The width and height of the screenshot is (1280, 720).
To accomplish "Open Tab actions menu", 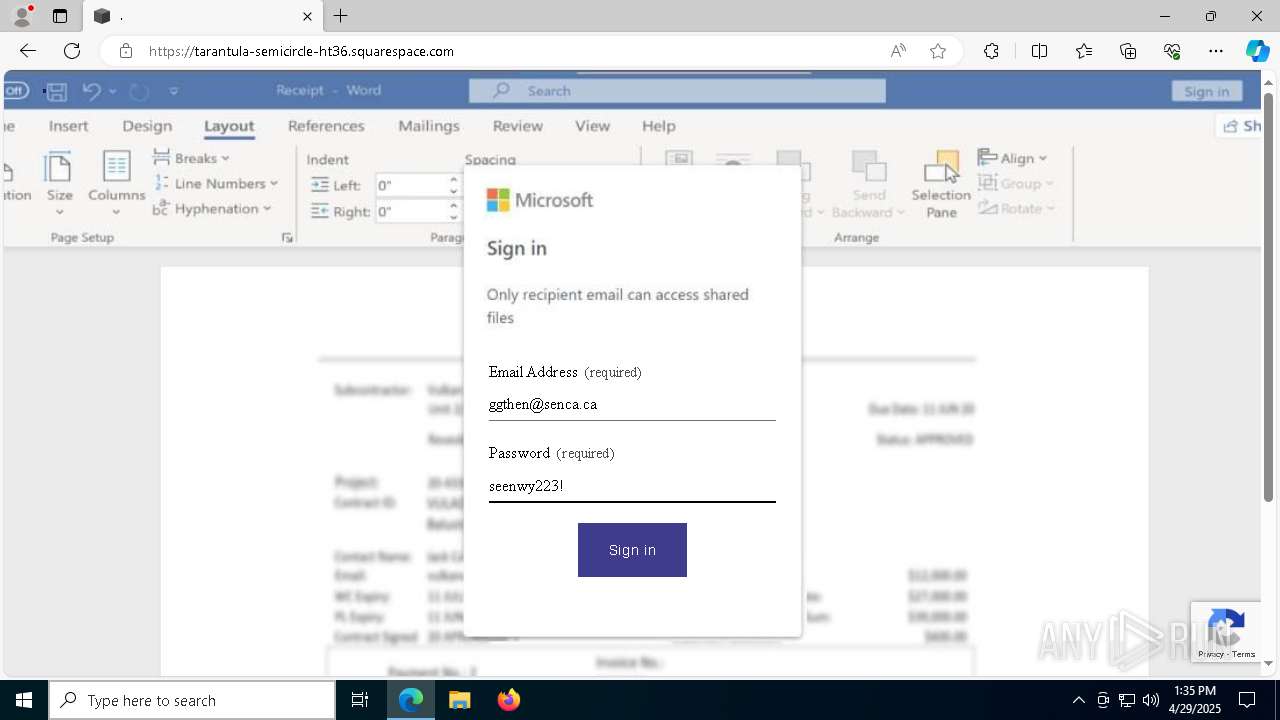I will point(60,16).
